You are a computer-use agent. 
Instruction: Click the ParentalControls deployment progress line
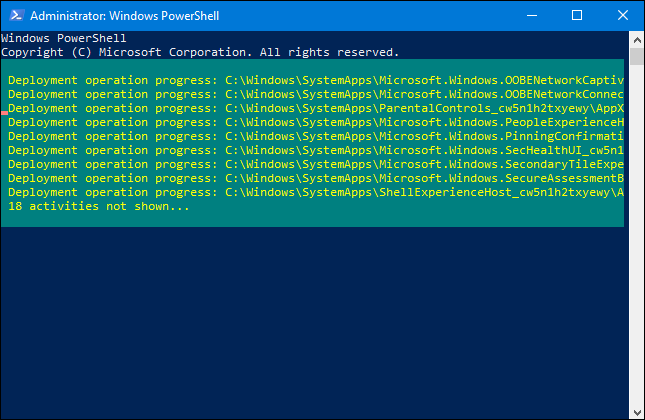(315, 107)
